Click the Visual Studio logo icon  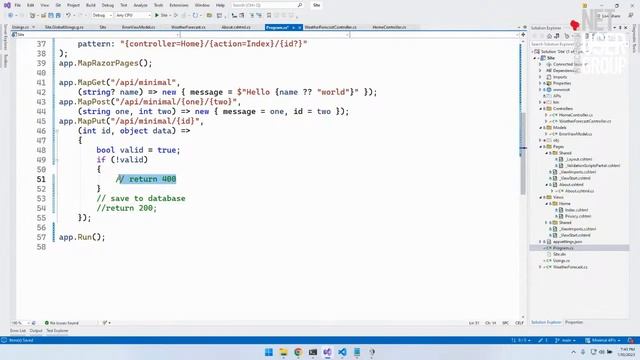(7, 5)
